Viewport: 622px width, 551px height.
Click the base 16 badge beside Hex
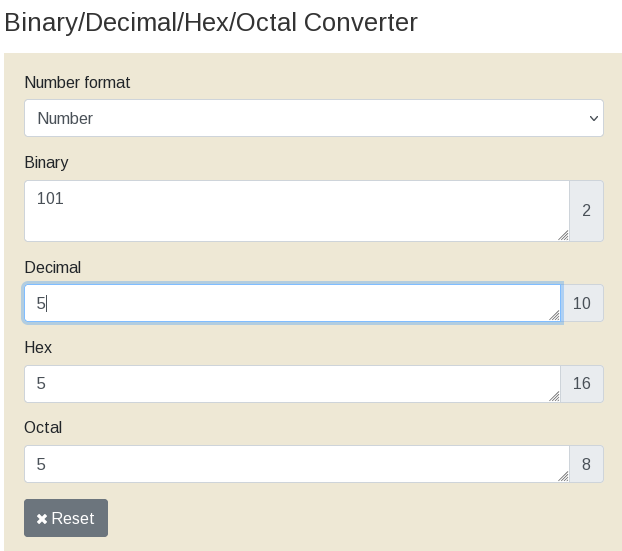tap(582, 384)
